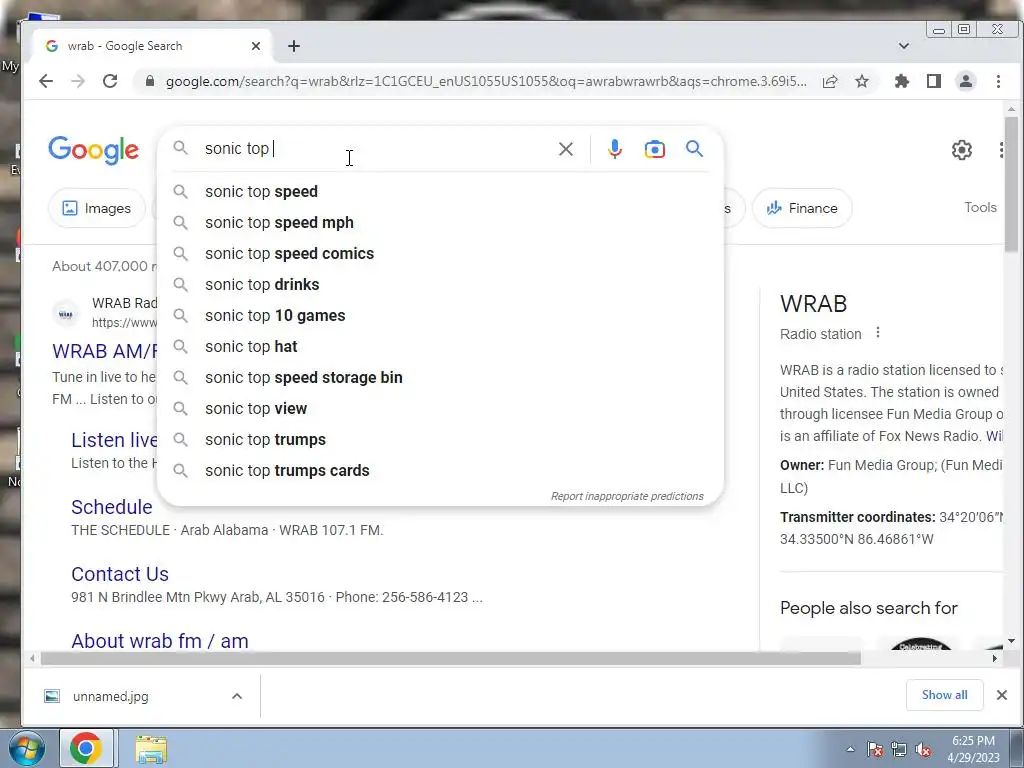Click Chrome in the taskbar
Viewport: 1024px width, 768px height.
click(x=86, y=748)
